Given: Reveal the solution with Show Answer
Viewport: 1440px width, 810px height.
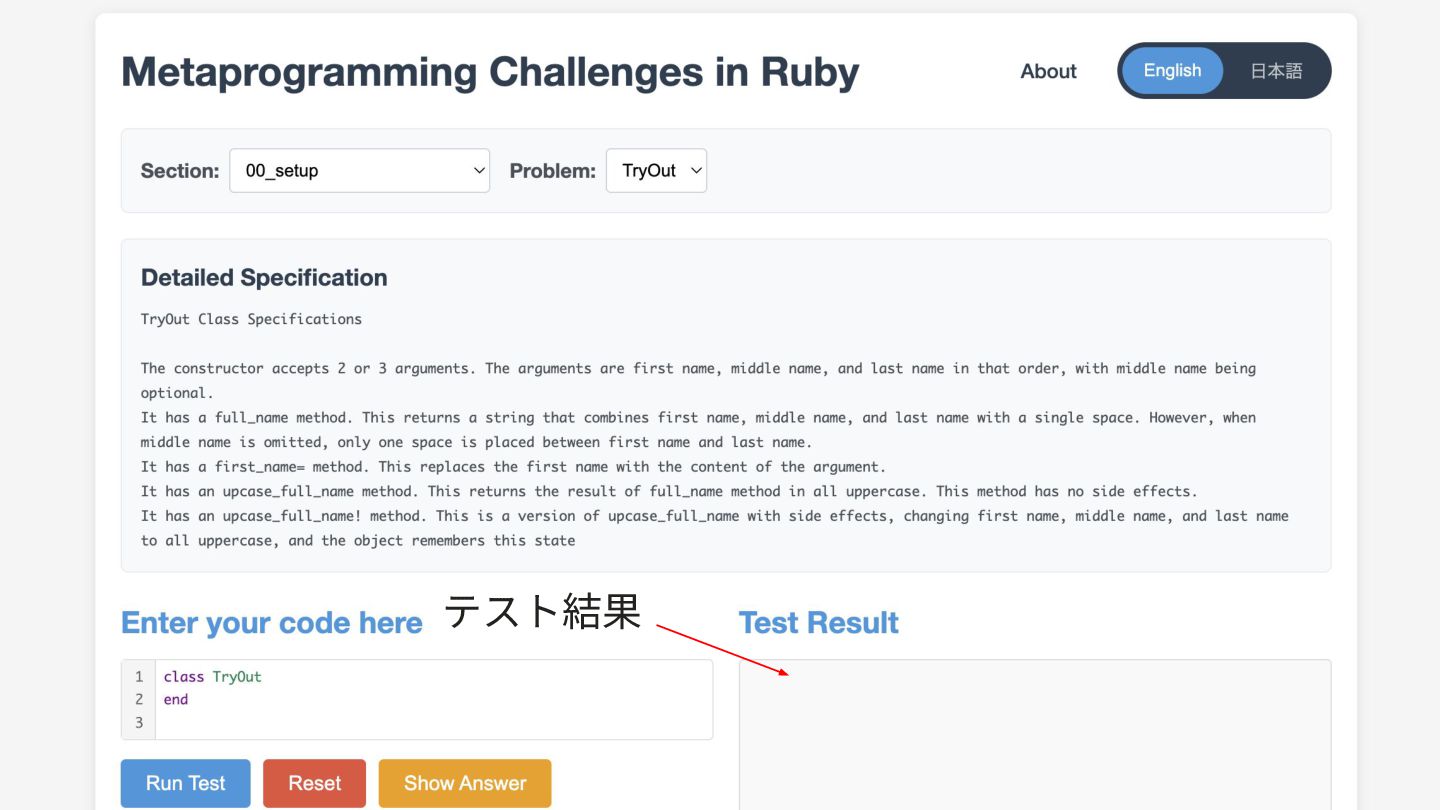Looking at the screenshot, I should pyautogui.click(x=464, y=783).
